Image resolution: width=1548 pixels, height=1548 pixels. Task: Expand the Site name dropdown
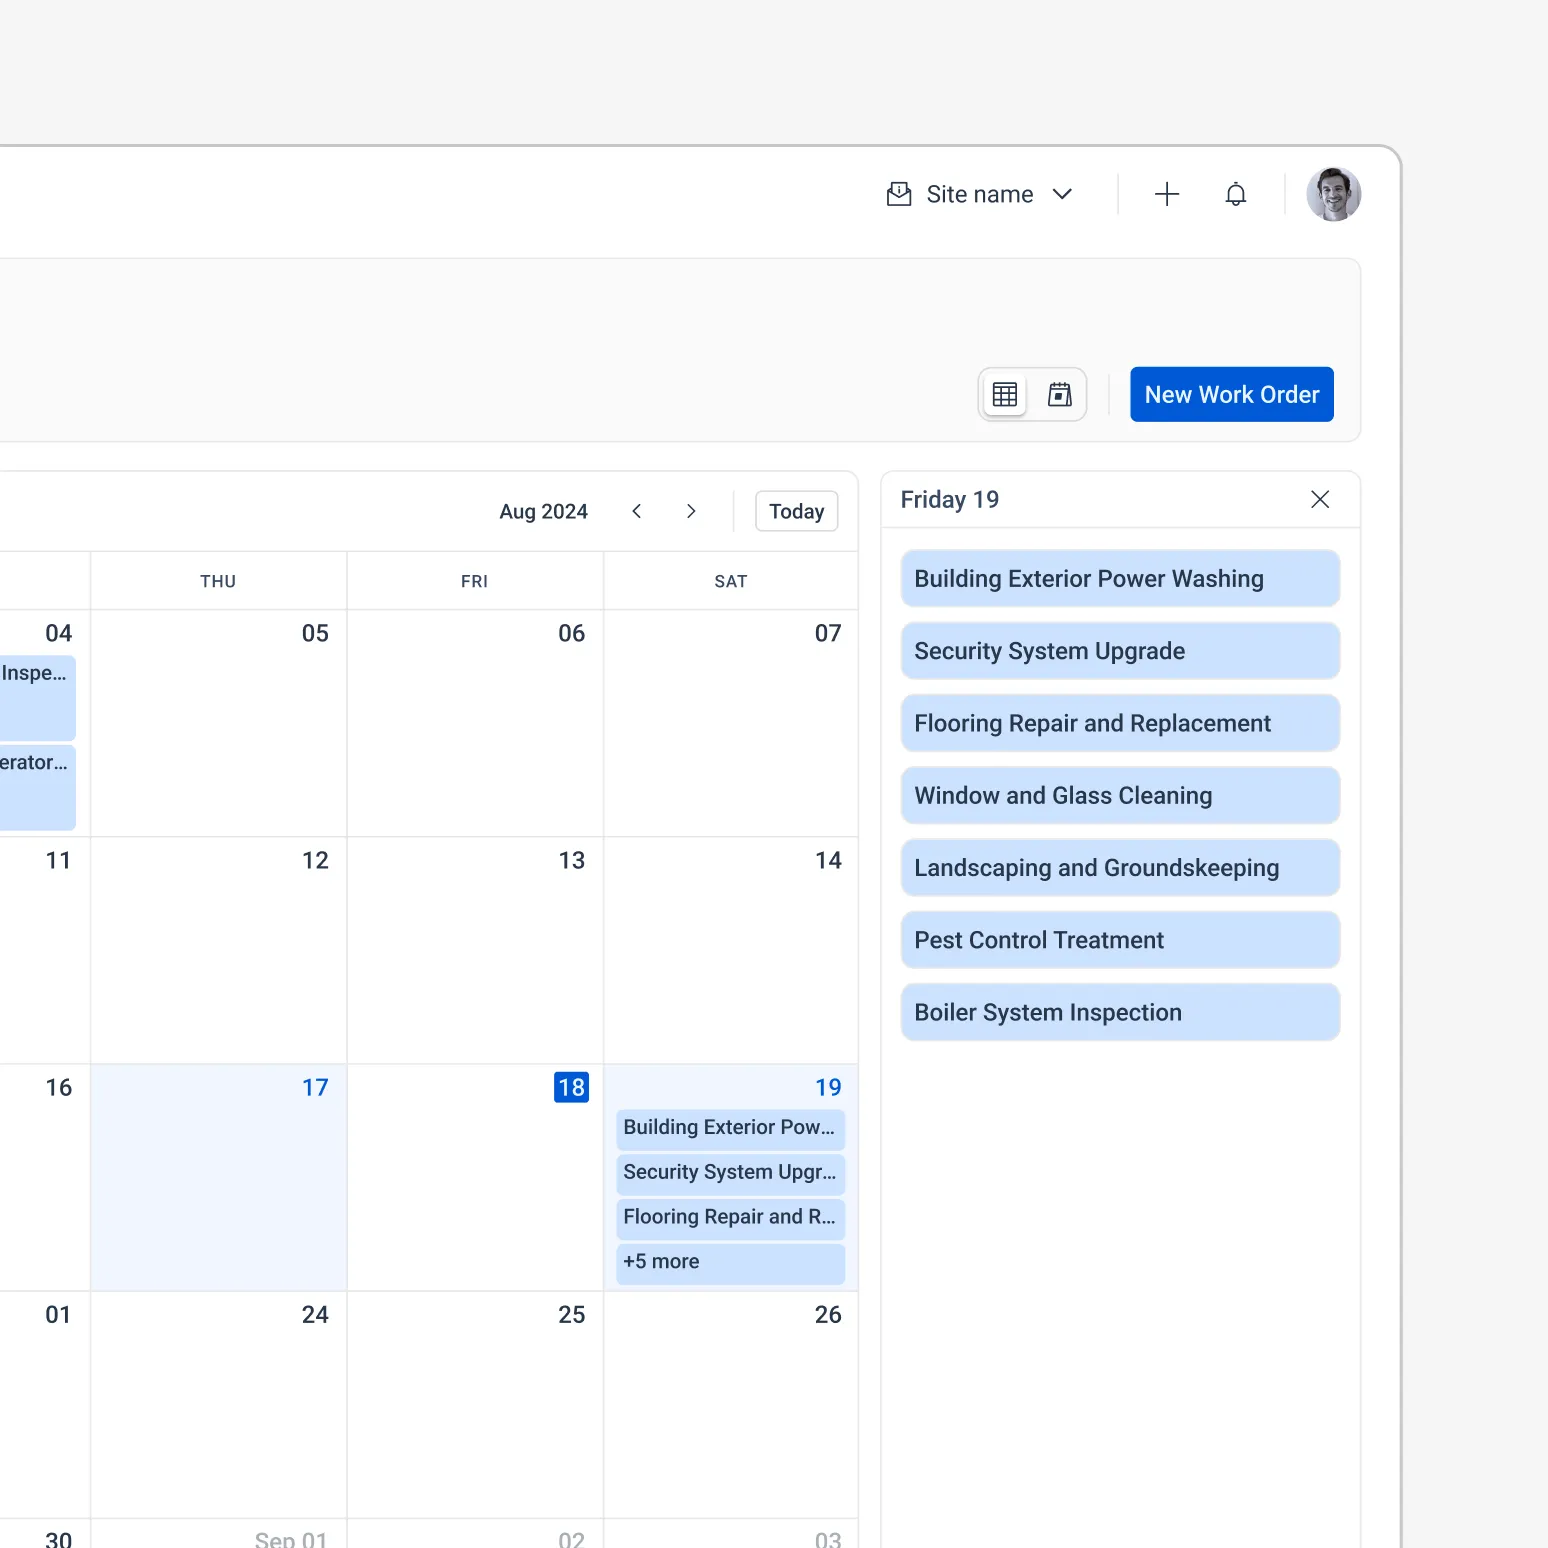[1062, 194]
